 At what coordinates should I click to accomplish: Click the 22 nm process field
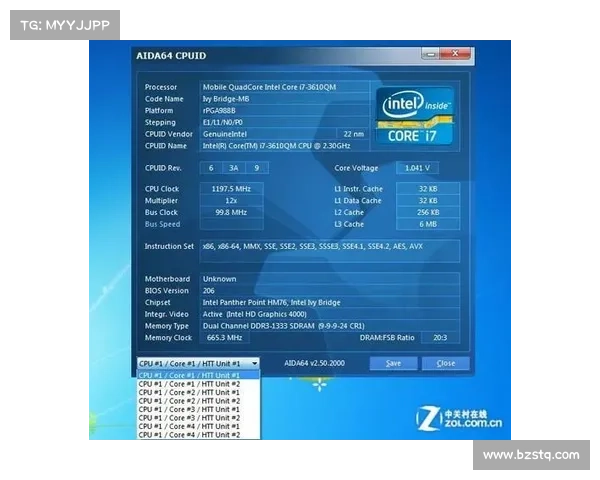(353, 134)
